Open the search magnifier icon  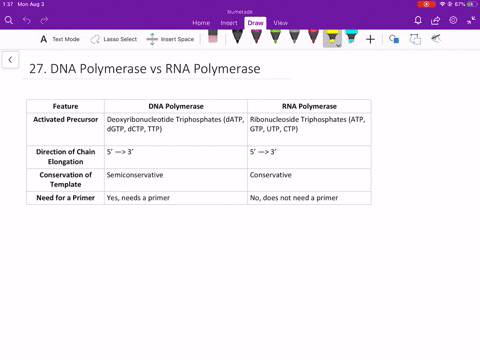[9, 21]
